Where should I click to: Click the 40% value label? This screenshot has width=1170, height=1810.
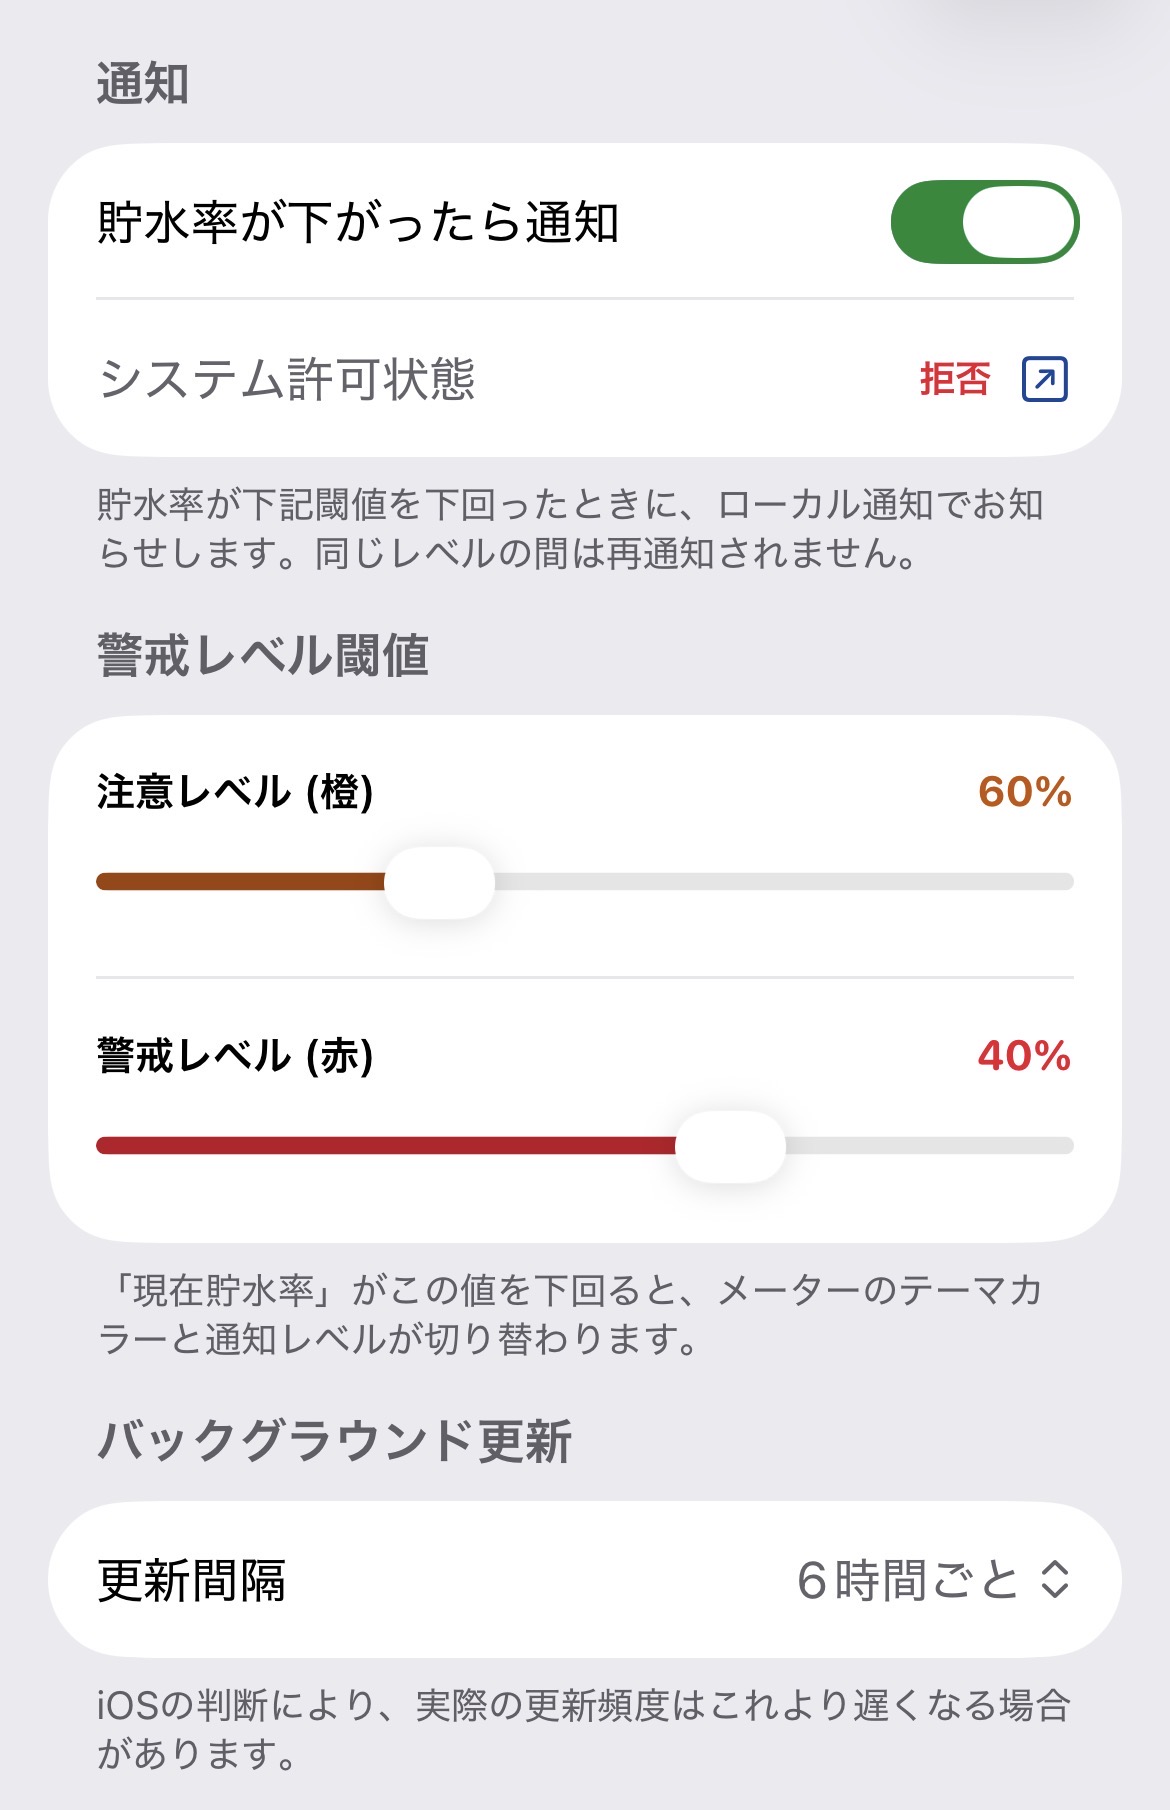1025,1056
